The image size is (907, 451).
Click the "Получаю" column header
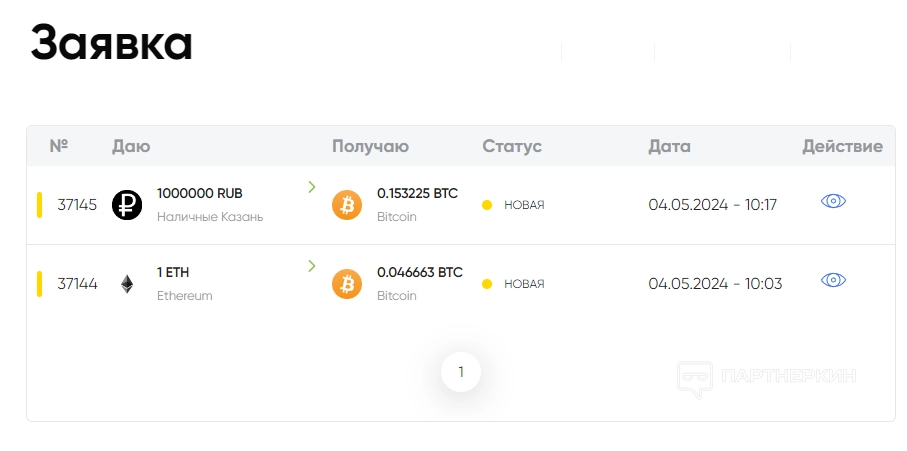point(370,146)
